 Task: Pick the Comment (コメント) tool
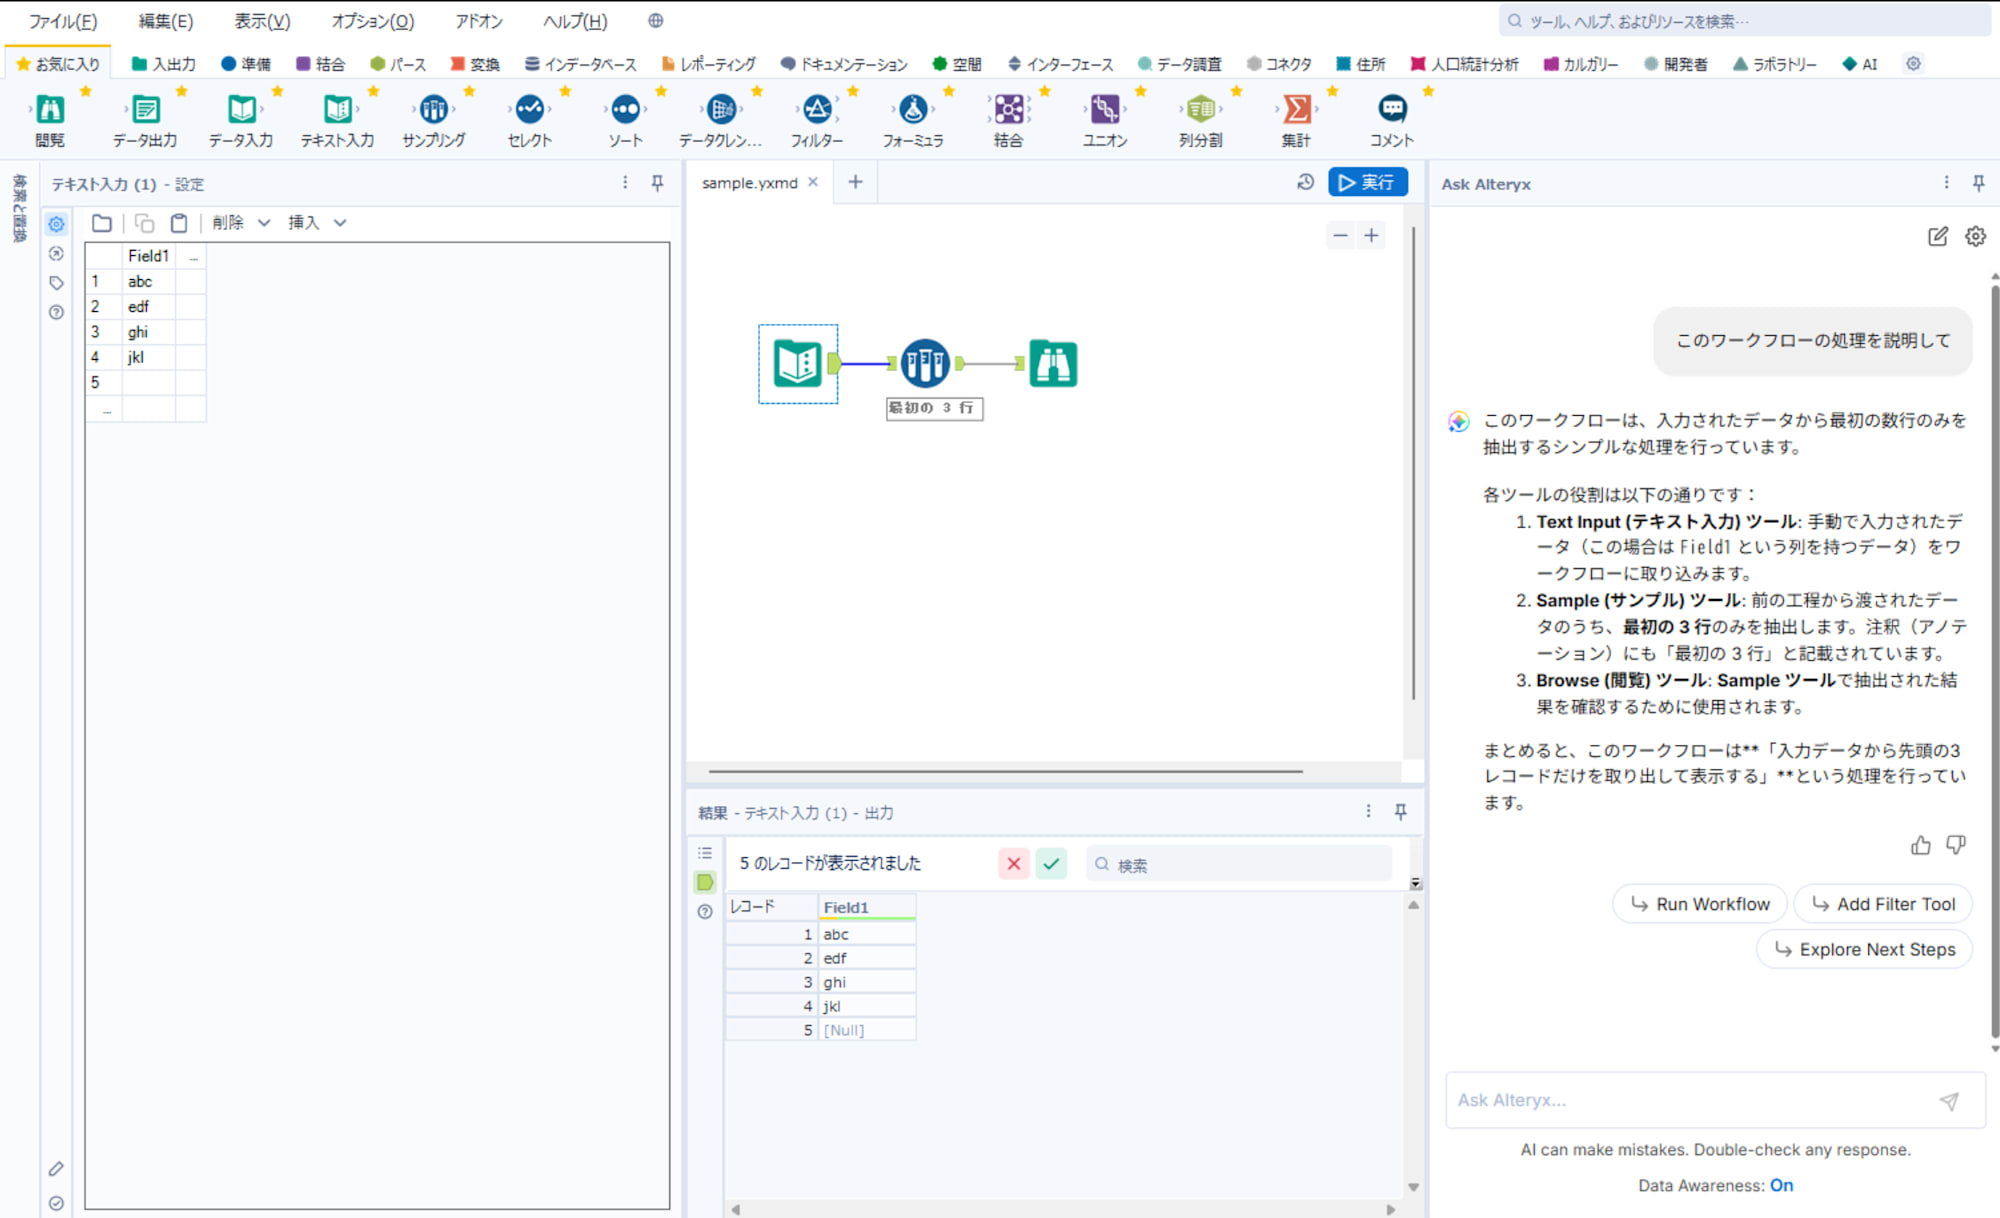pyautogui.click(x=1392, y=118)
